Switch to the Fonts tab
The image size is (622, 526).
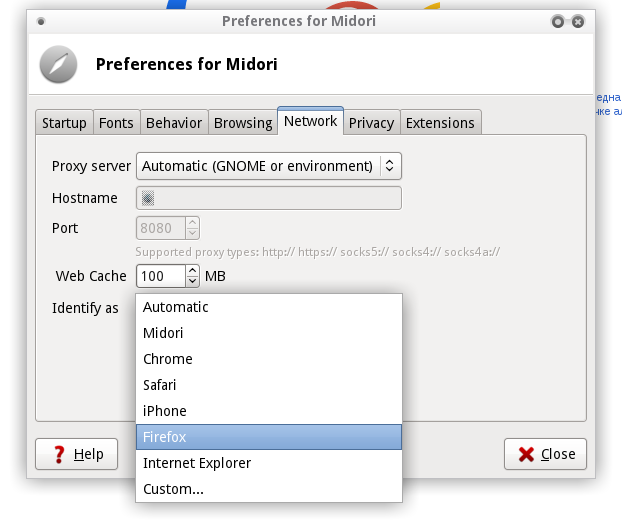click(x=116, y=123)
